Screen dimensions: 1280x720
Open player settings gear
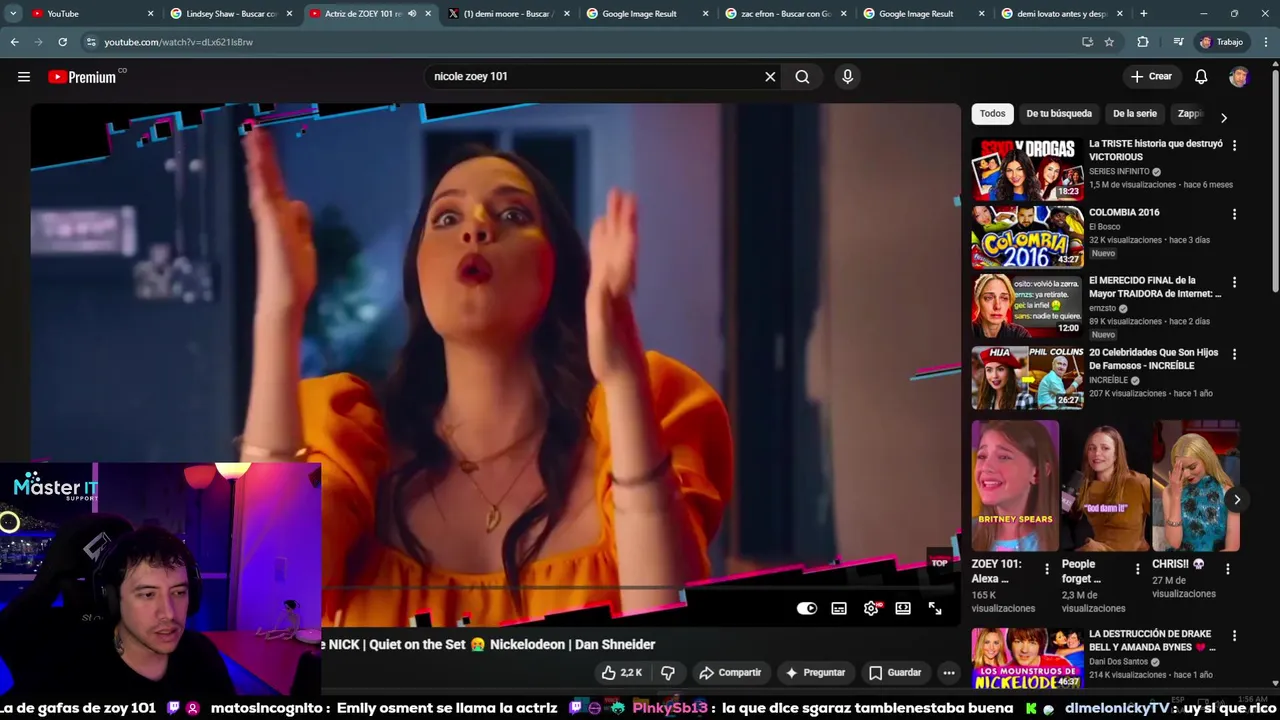(x=871, y=608)
